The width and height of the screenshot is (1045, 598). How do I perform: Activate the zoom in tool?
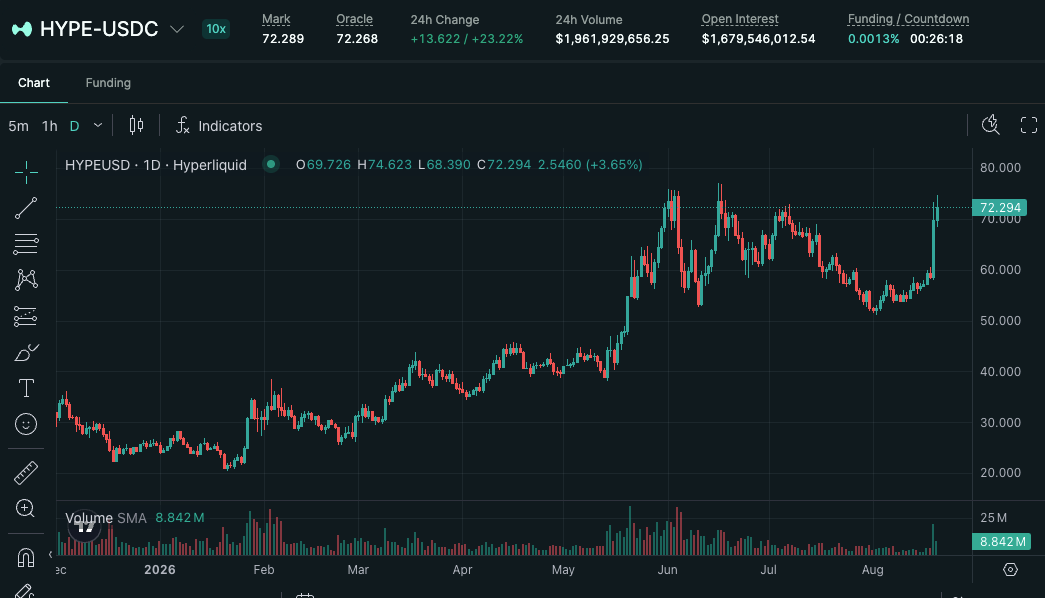[25, 509]
